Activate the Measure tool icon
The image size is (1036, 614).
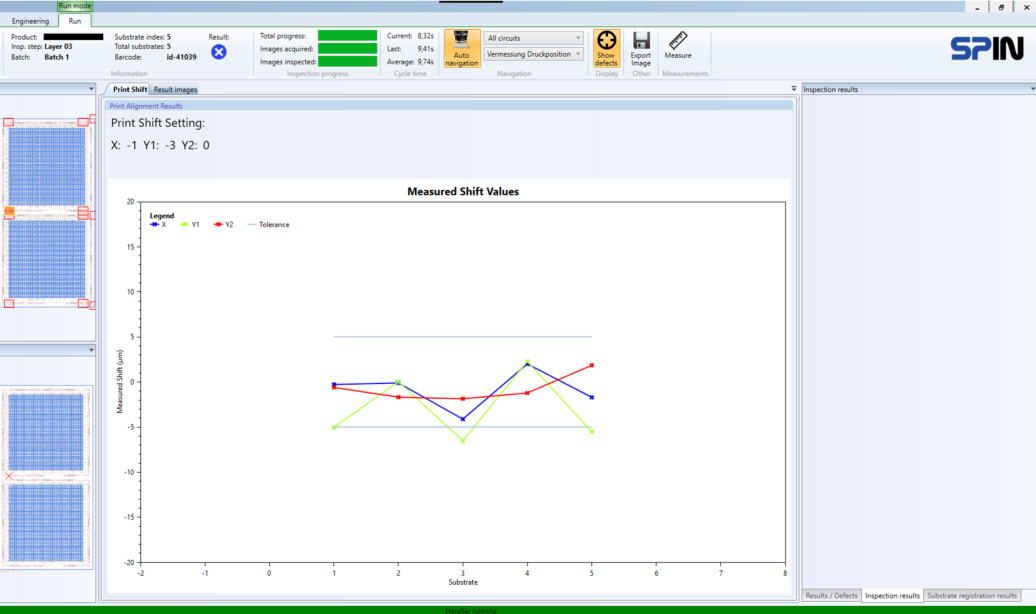click(x=677, y=45)
